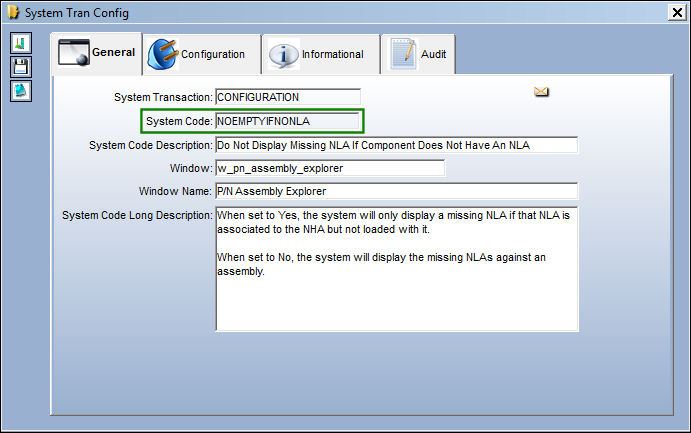691x433 pixels.
Task: Click the 'System Code:' label
Action: [x=179, y=121]
